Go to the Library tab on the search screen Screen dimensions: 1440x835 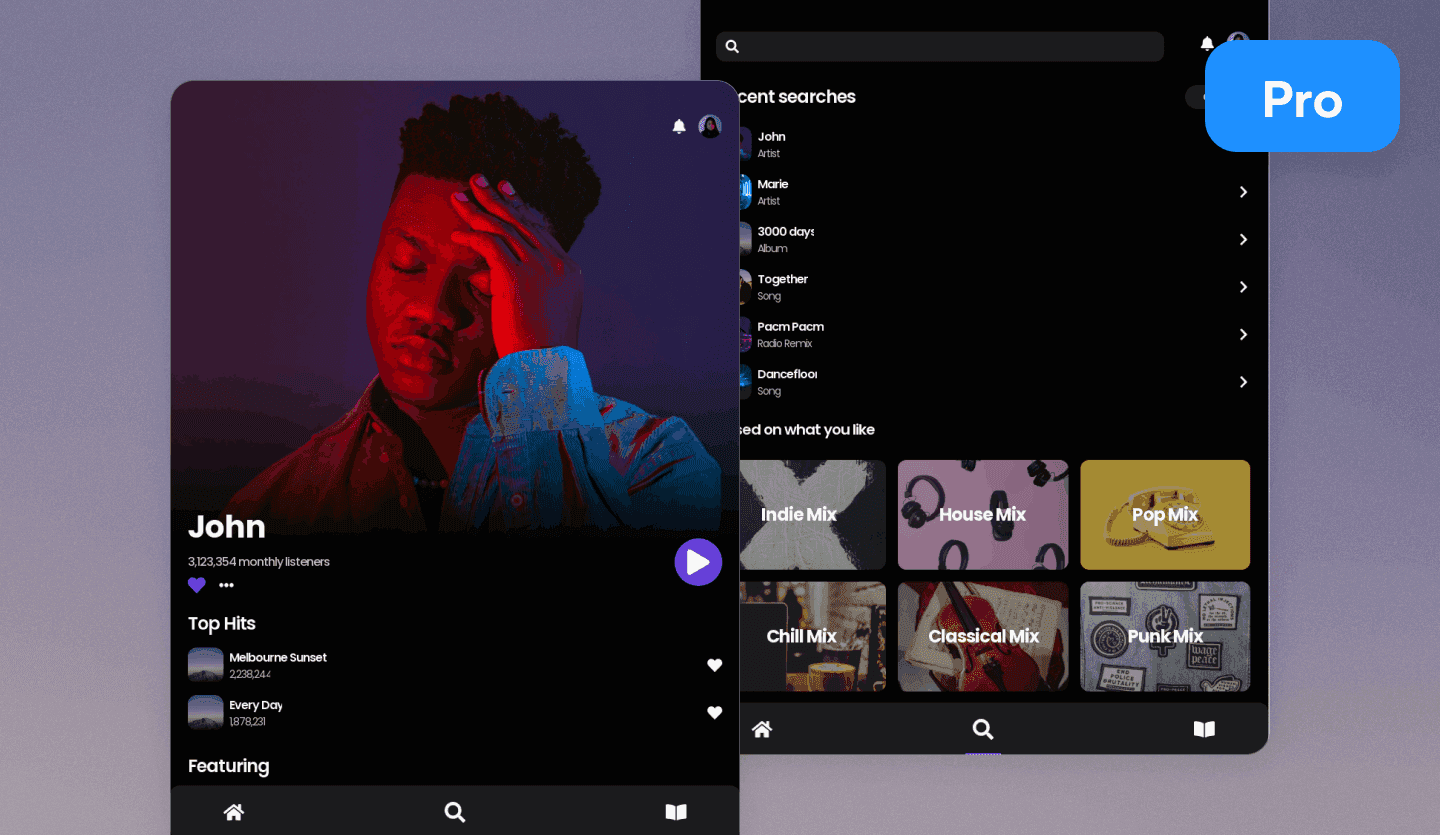tap(1204, 729)
